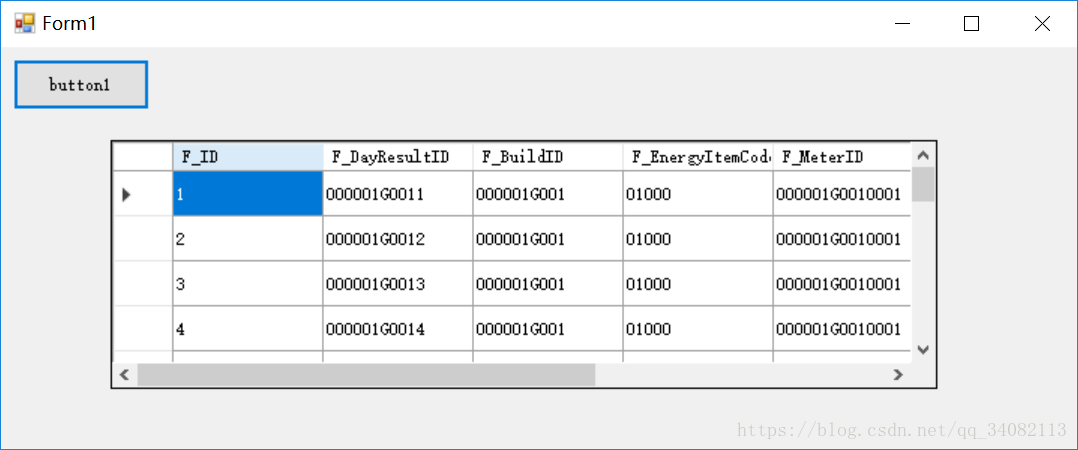The height and width of the screenshot is (450, 1078).
Task: Select F_MeterID cell in row 000001G0014
Action: [842, 328]
